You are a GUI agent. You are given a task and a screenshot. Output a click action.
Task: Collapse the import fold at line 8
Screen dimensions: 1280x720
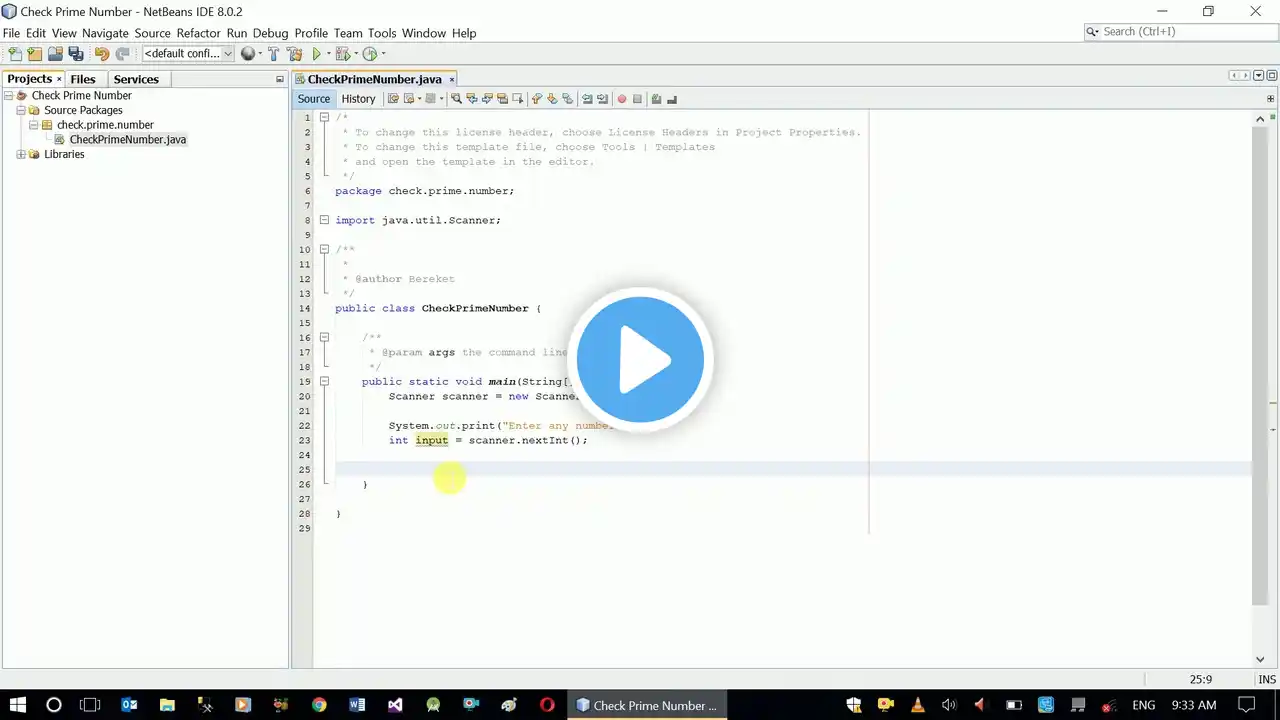pos(324,220)
